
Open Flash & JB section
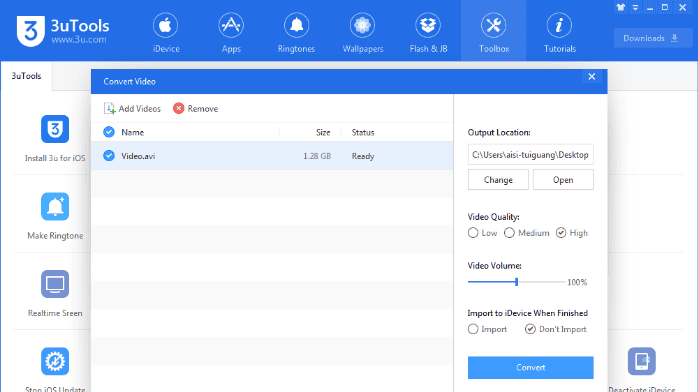click(428, 32)
